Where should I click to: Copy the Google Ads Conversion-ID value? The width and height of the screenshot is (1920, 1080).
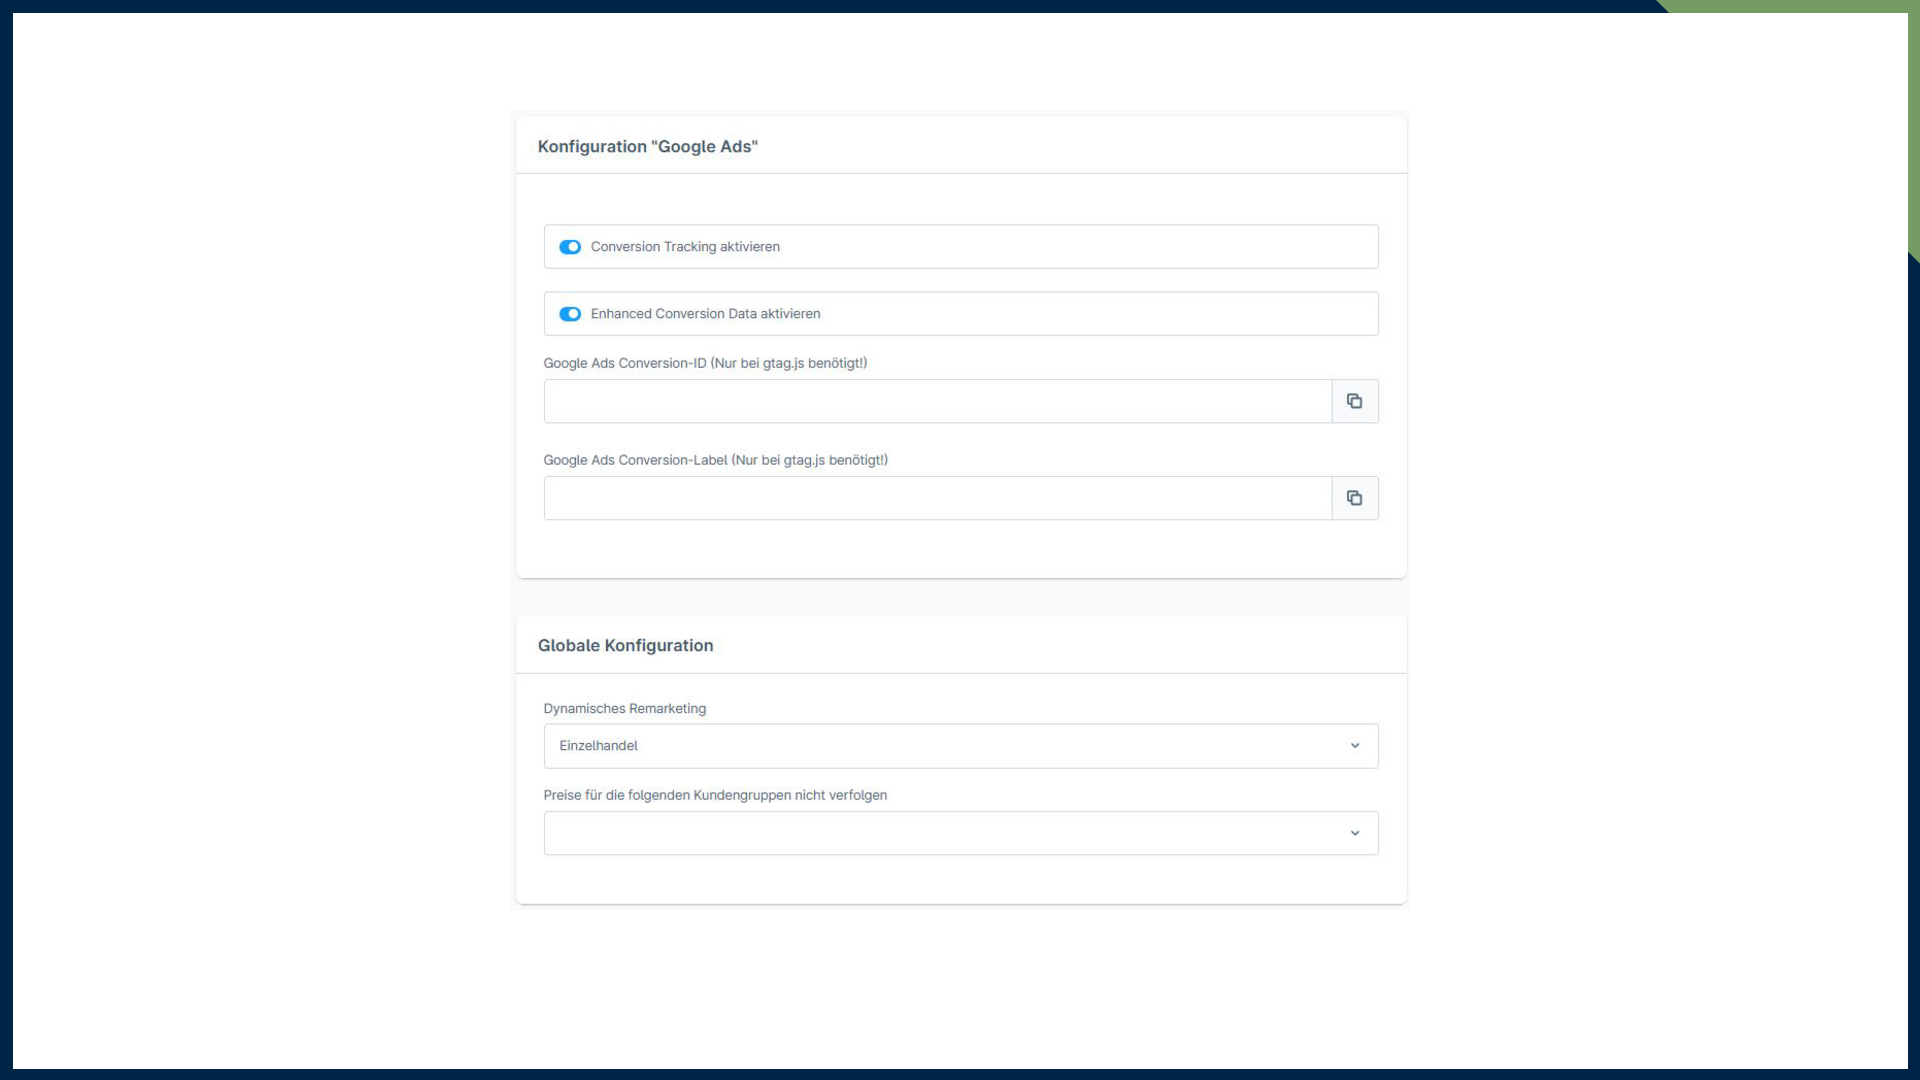1354,401
